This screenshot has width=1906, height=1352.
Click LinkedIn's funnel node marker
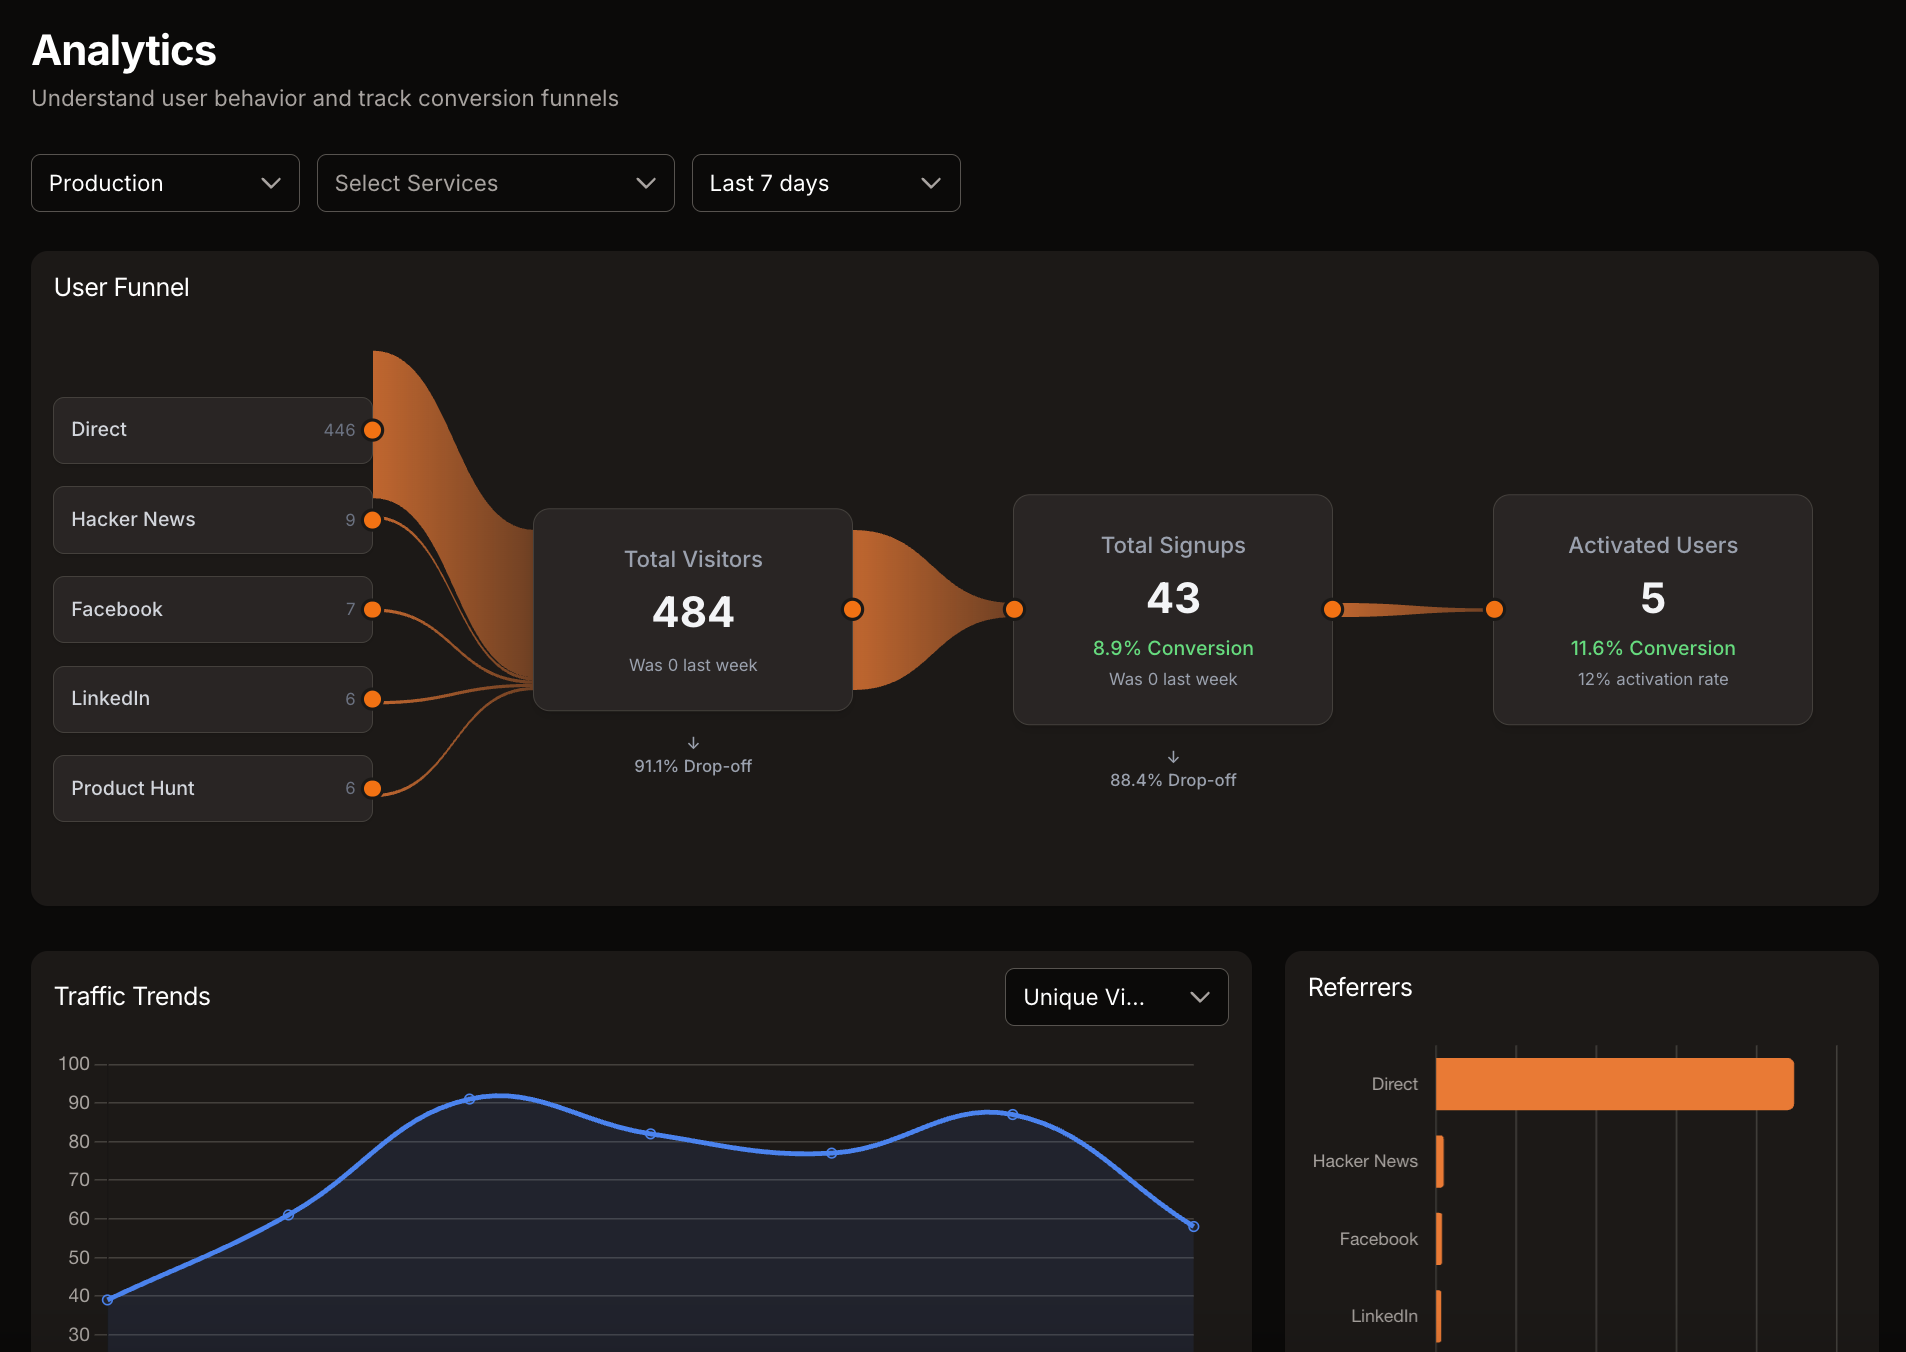tap(373, 699)
